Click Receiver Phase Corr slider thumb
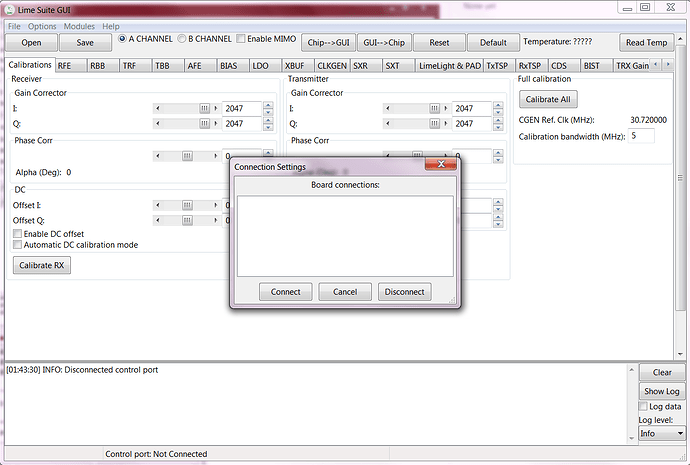690x465 pixels. pos(187,156)
